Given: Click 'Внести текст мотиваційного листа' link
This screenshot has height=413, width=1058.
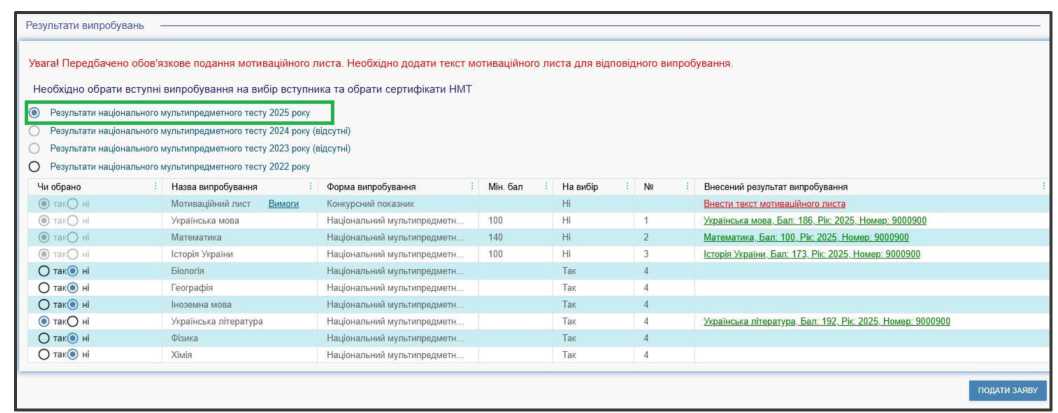Looking at the screenshot, I should pos(774,204).
